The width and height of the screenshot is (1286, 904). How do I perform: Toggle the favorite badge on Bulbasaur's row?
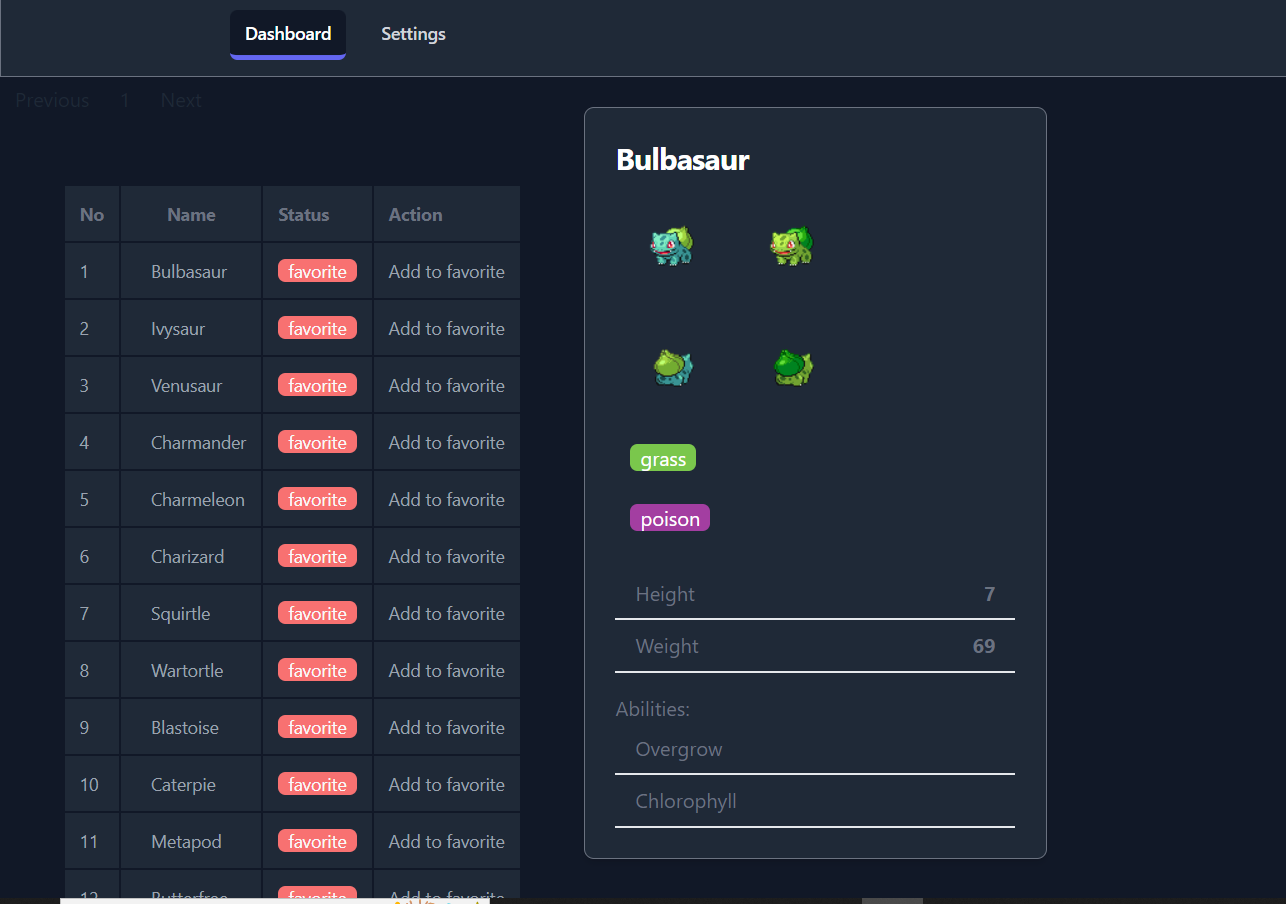pos(317,271)
